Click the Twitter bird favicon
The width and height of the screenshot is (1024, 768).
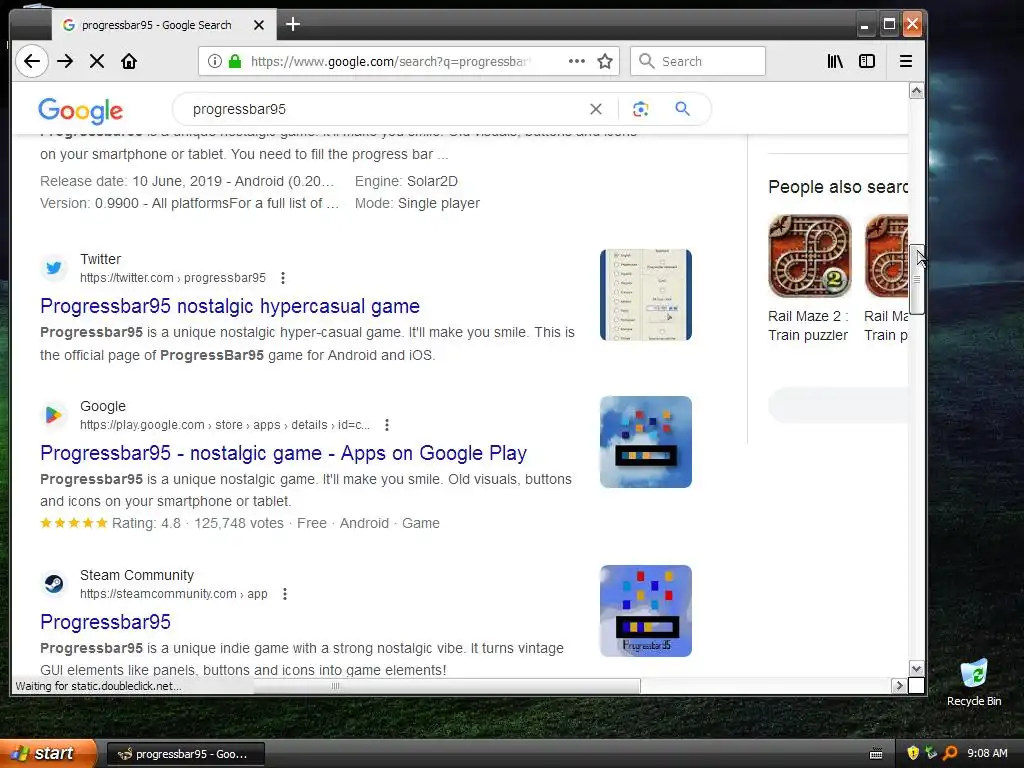point(54,268)
